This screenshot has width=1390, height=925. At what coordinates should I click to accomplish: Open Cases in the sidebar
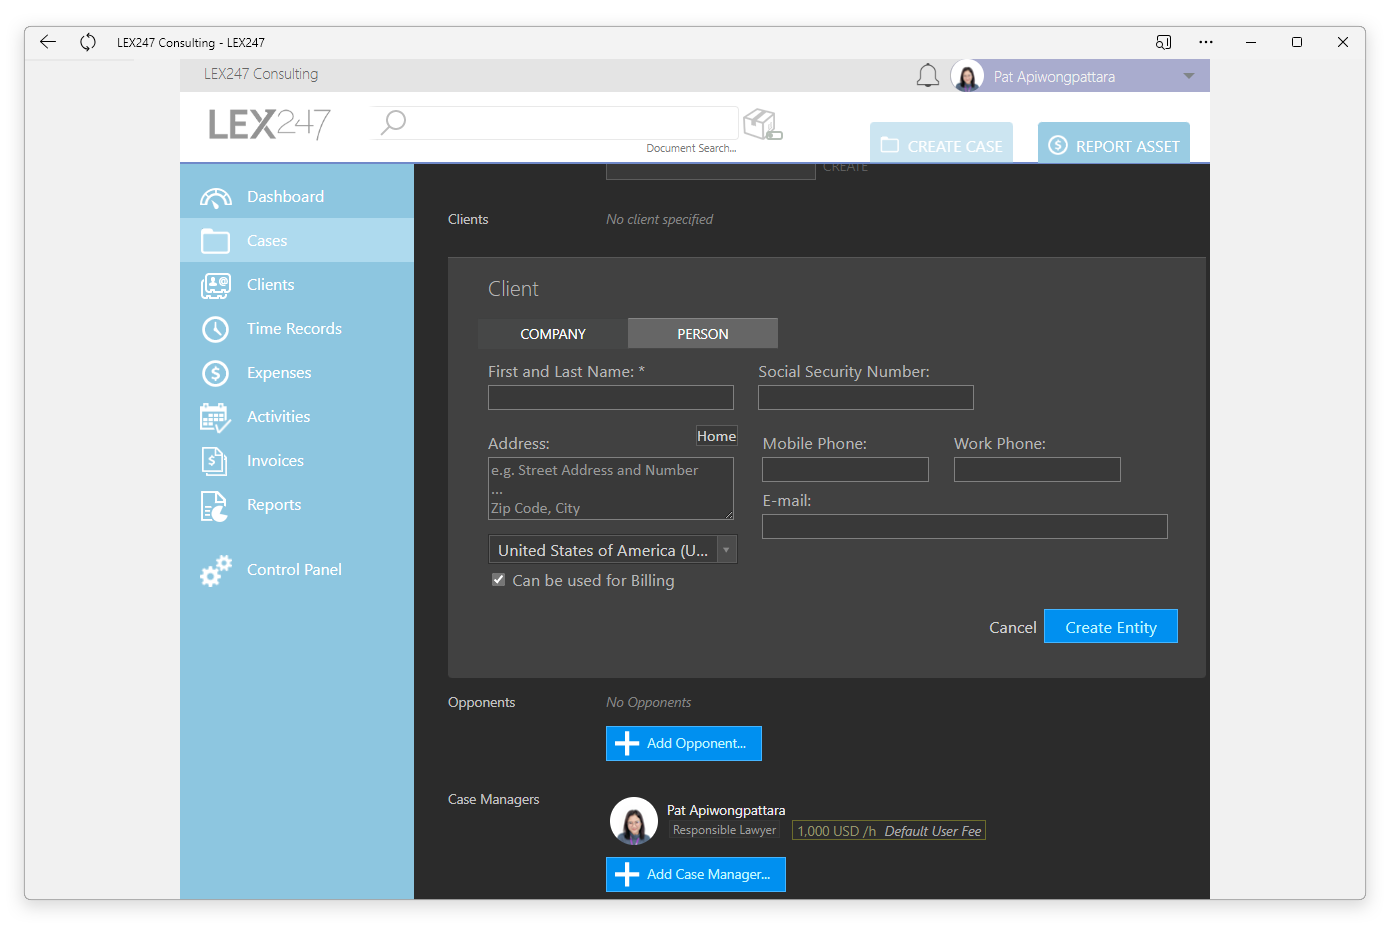(x=297, y=241)
